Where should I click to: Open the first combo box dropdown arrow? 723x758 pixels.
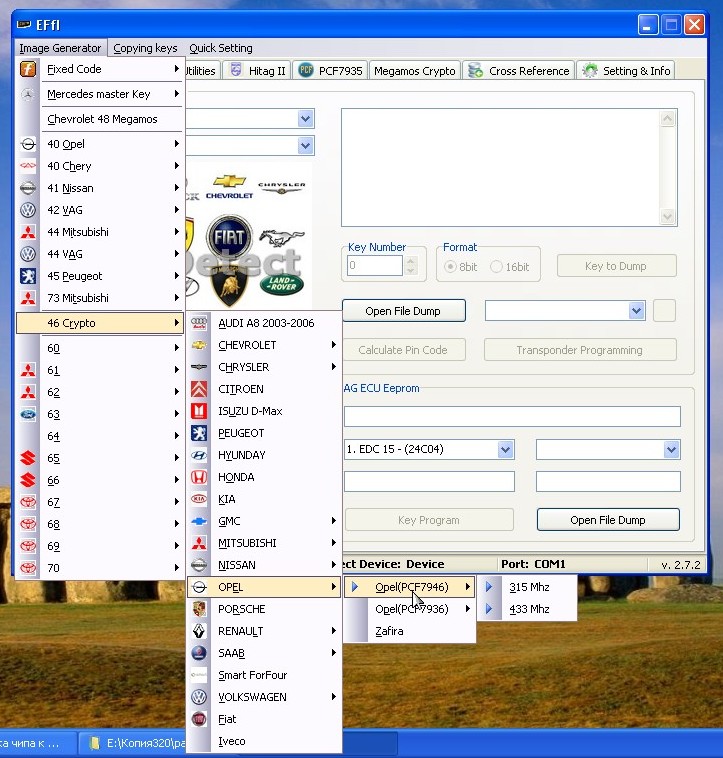(305, 118)
